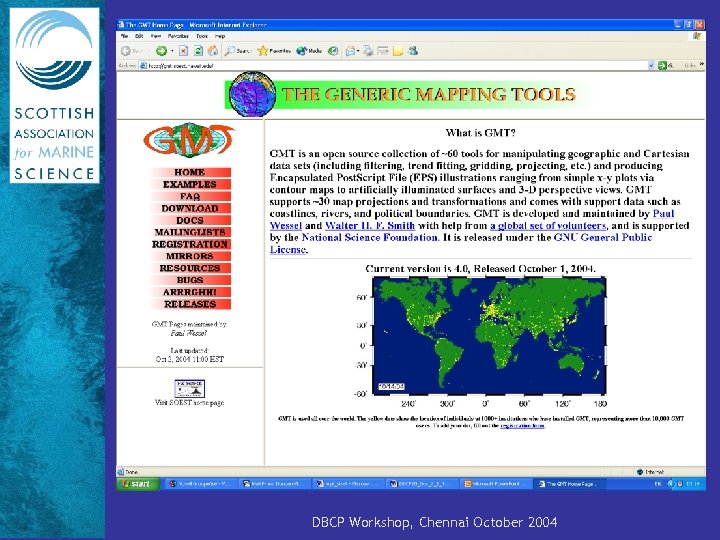Screen dimensions: 720x540
Task: Click the 'Visit SOEST home page' text
Action: click(x=189, y=403)
